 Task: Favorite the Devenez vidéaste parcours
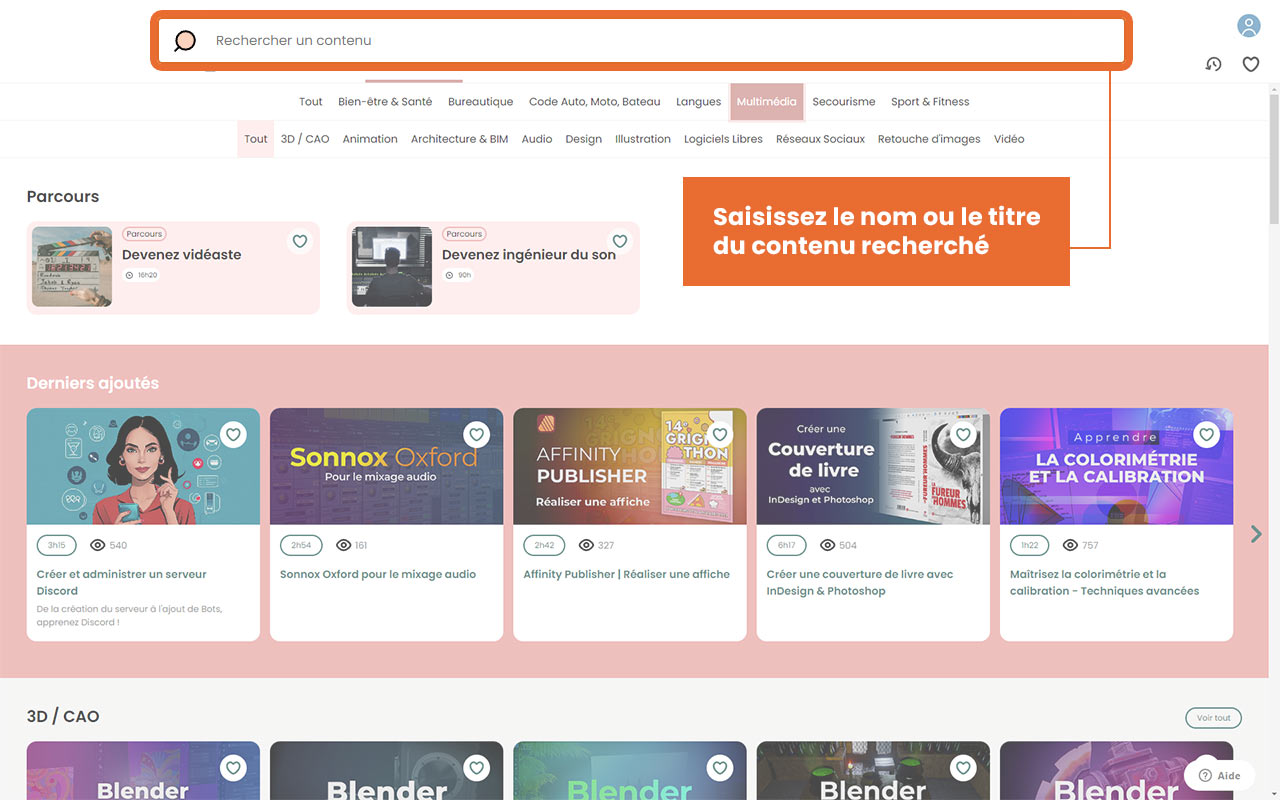[299, 241]
